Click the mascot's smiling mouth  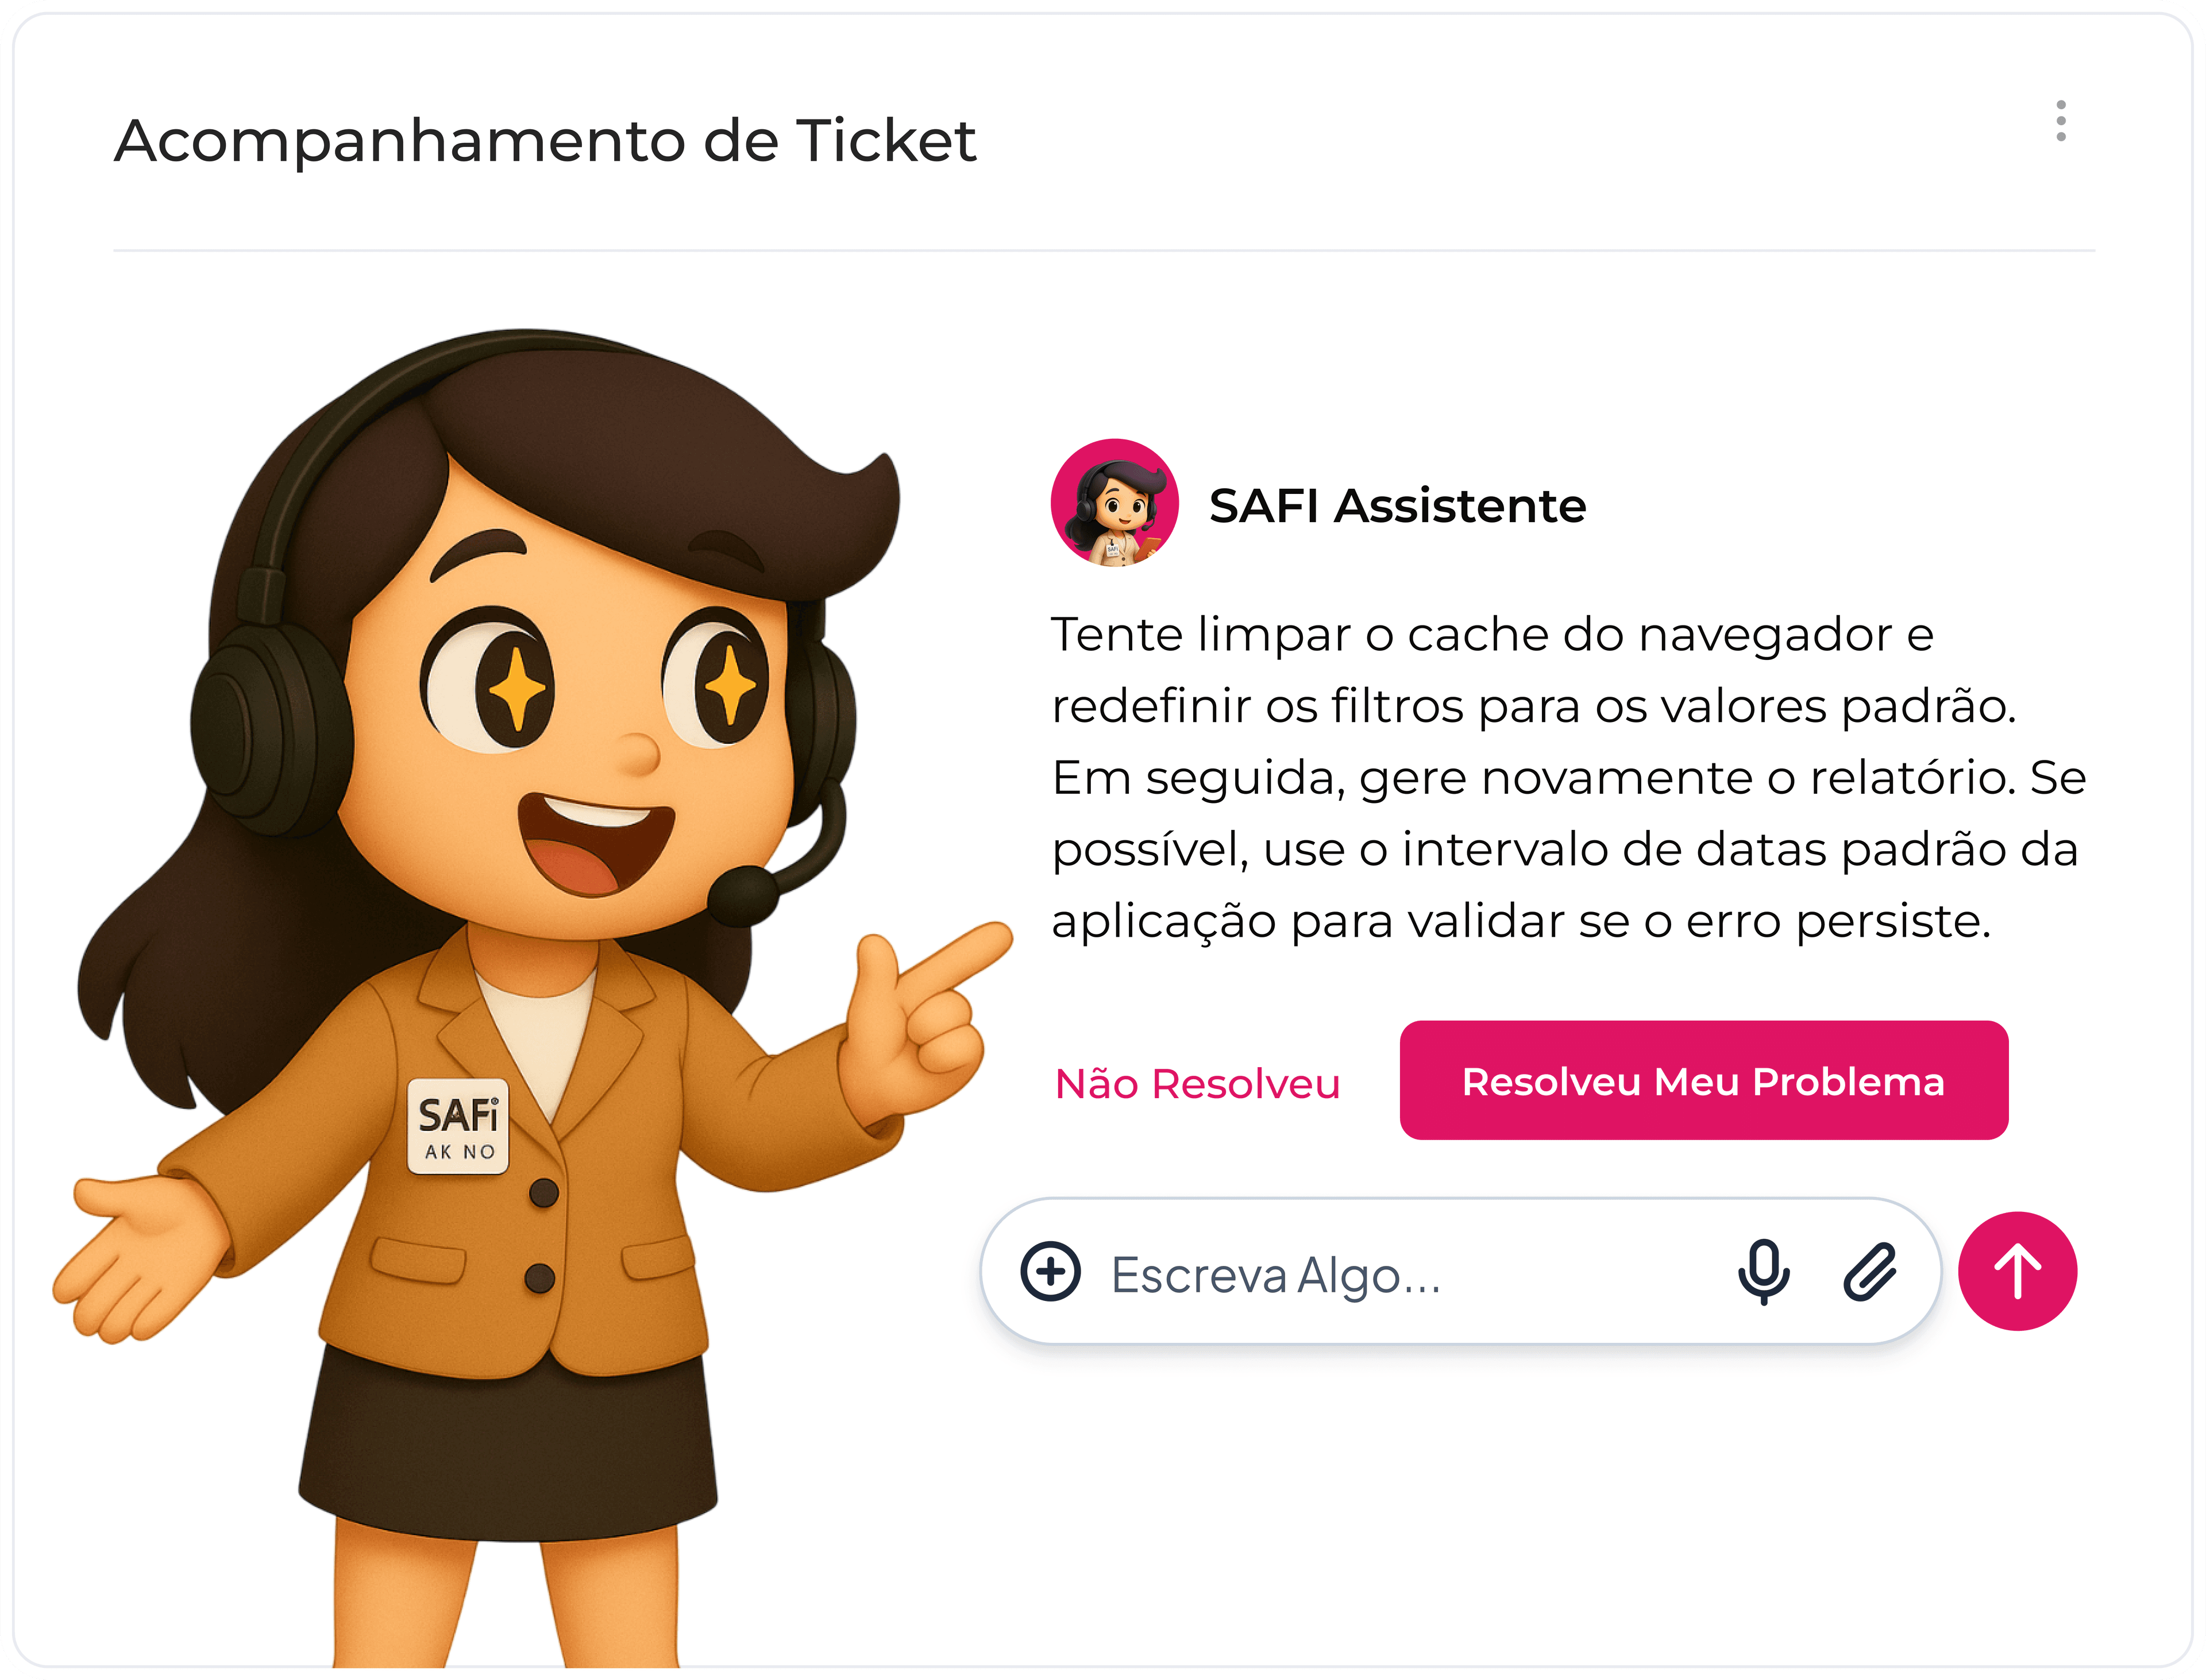[594, 843]
